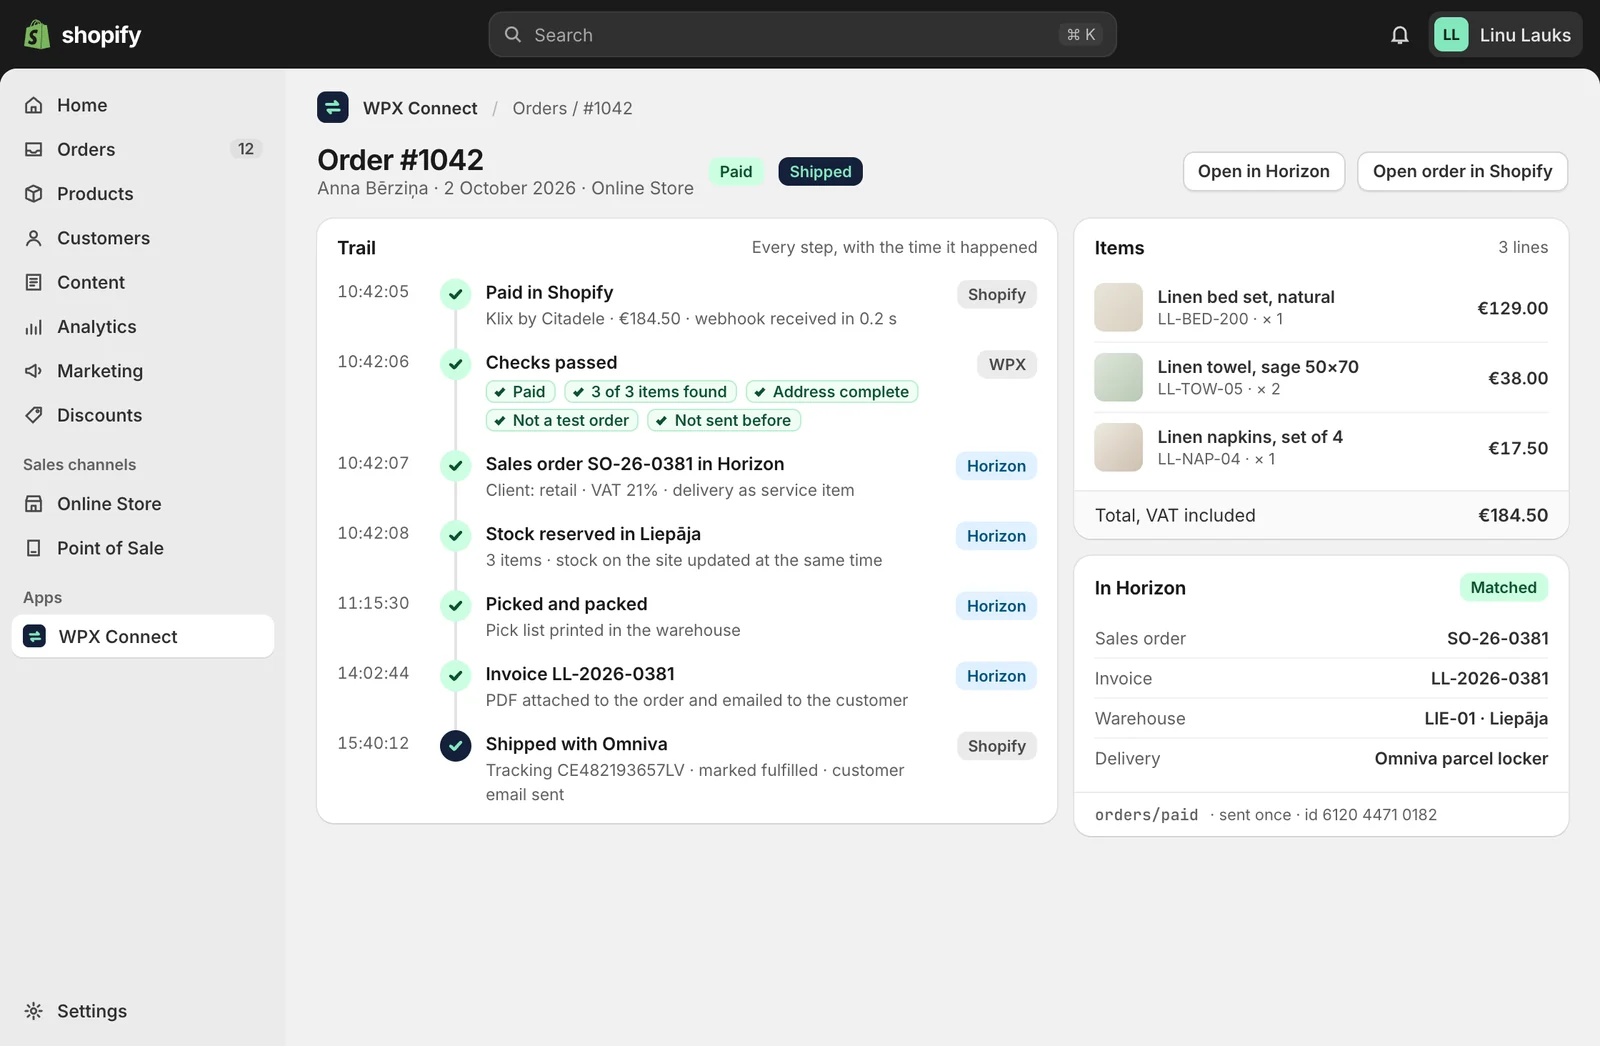Click Open in Horizon button

1264,171
